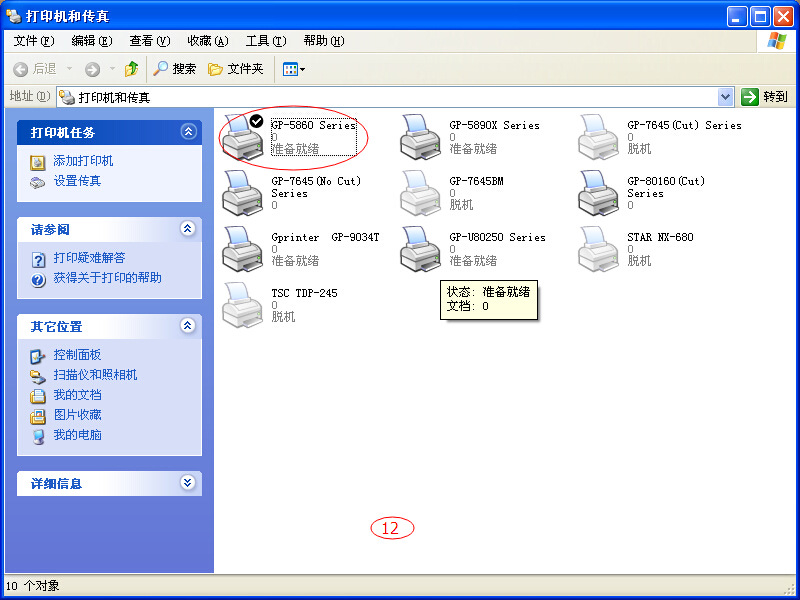The image size is (800, 600).
Task: Open the 图片收藏 link
Action: [78, 415]
